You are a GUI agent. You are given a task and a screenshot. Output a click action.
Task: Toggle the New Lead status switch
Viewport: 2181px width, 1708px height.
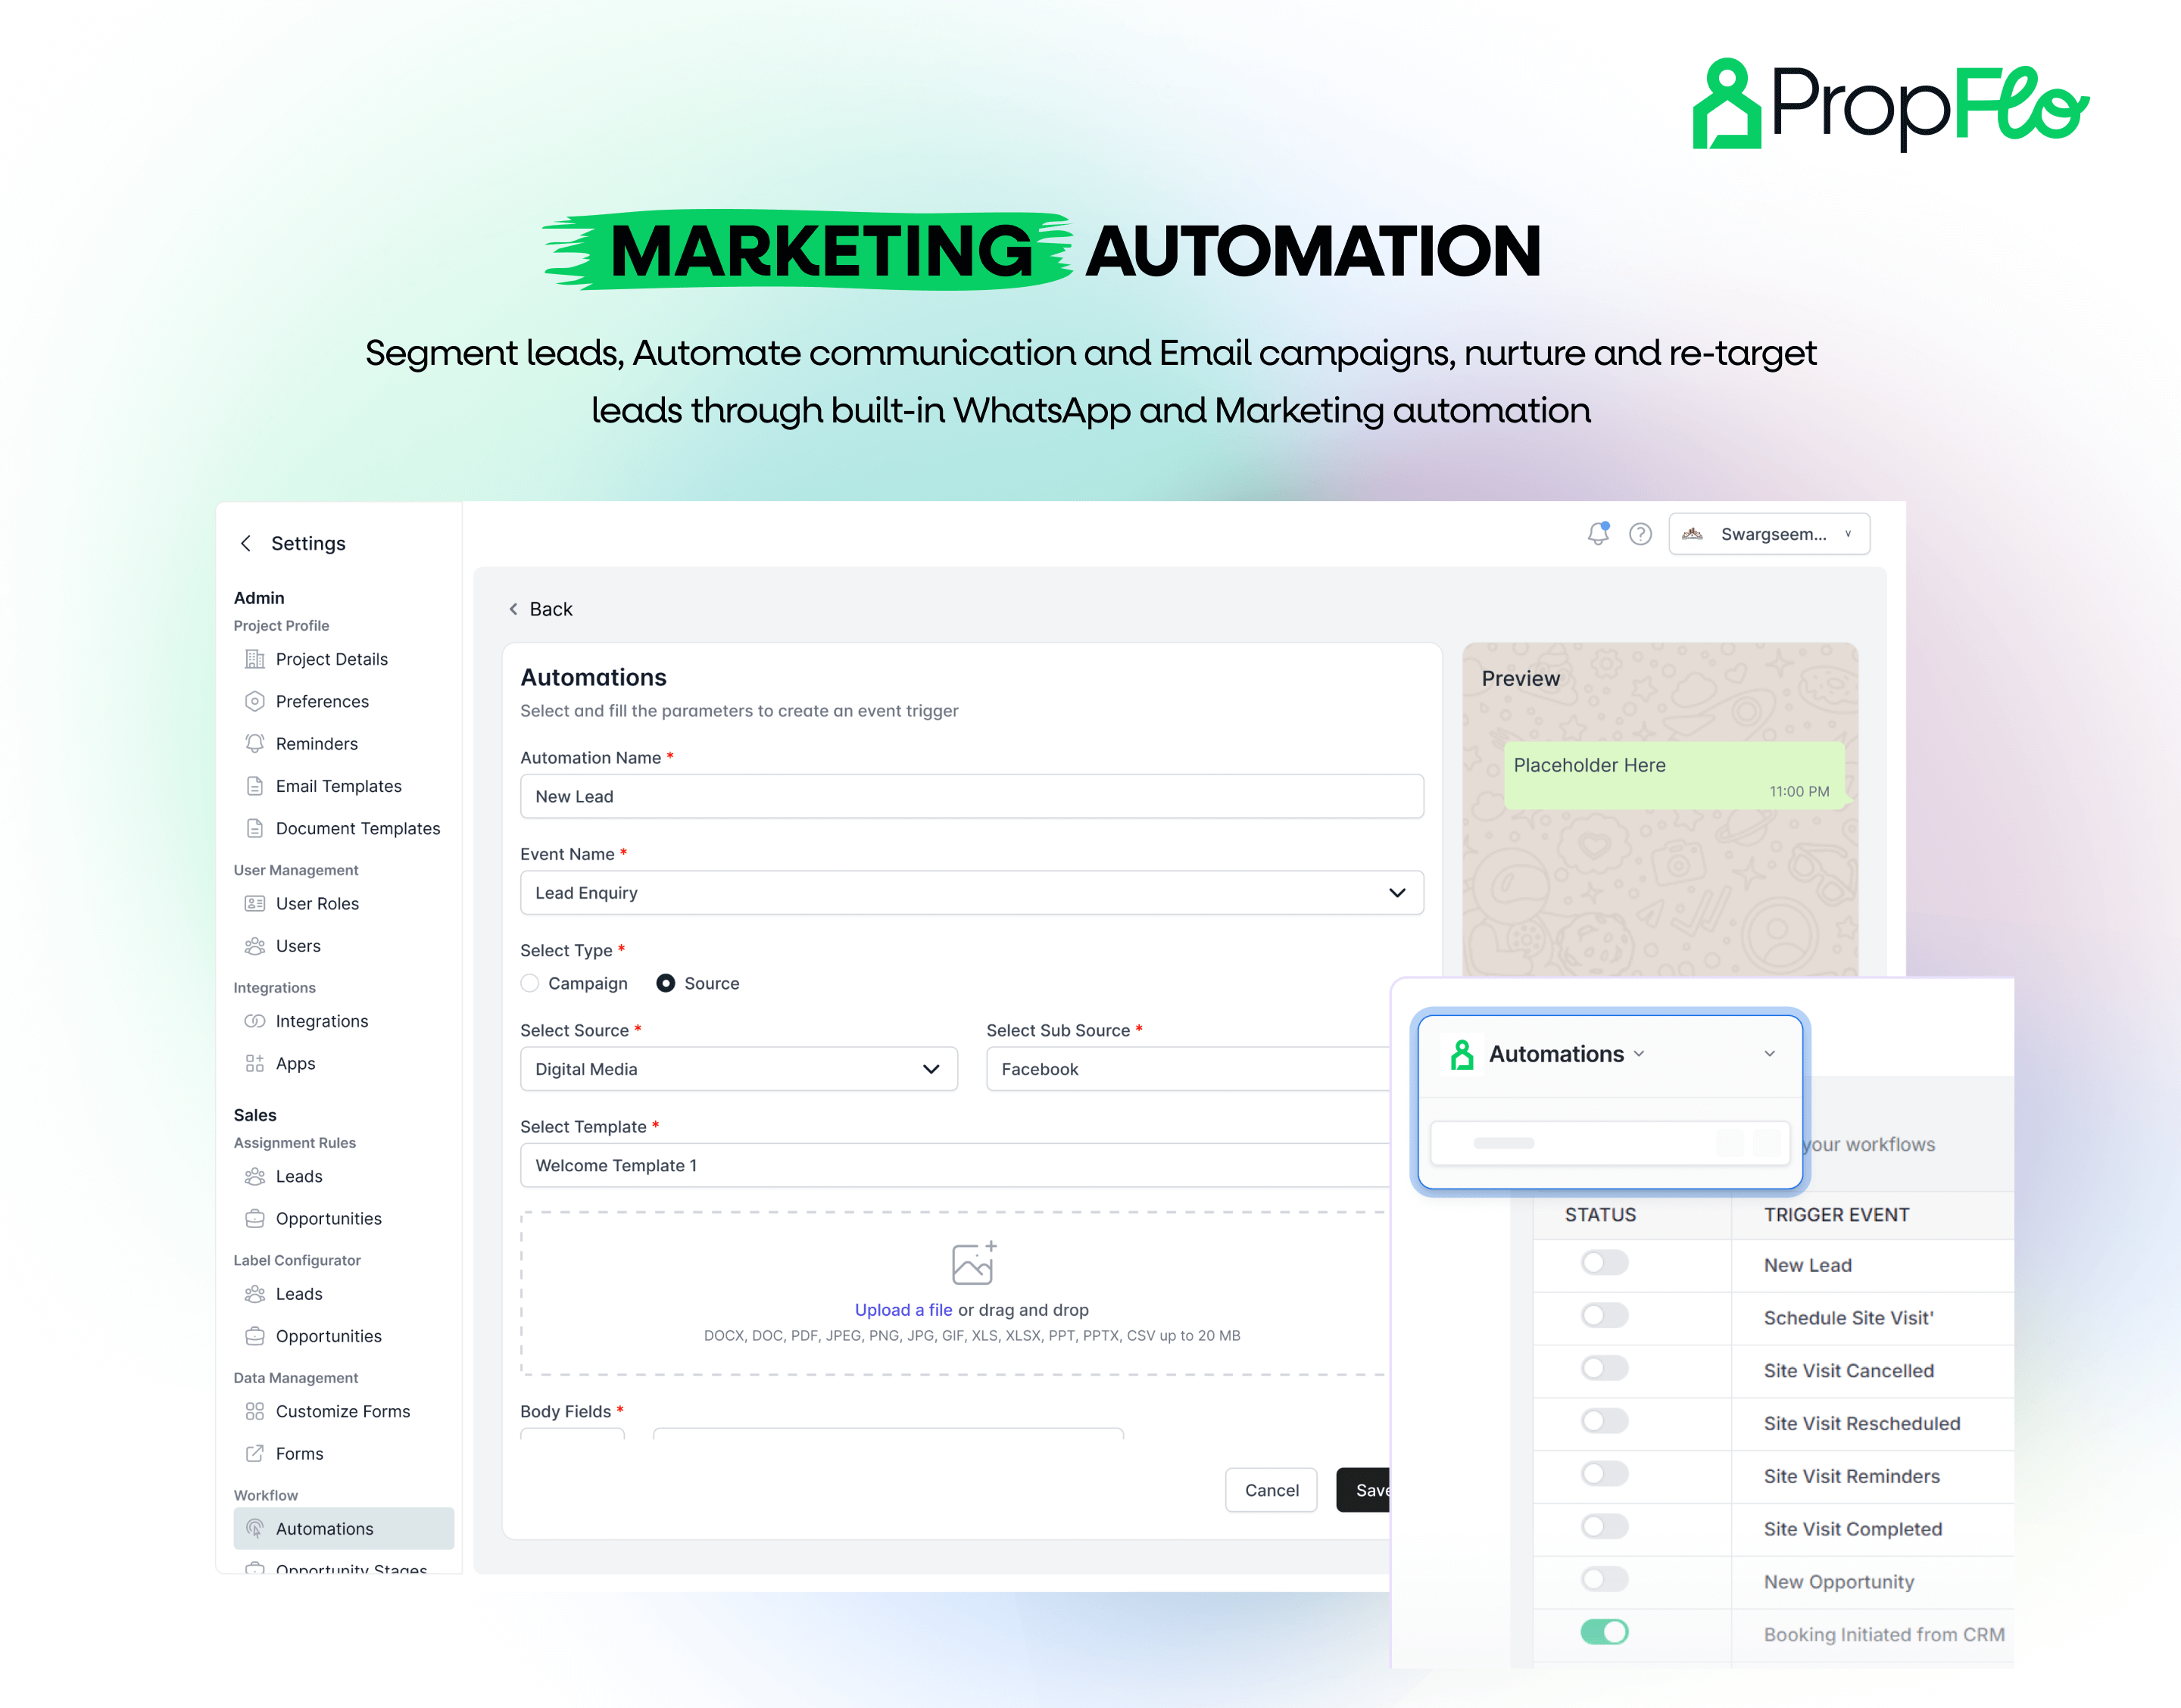click(1603, 1263)
